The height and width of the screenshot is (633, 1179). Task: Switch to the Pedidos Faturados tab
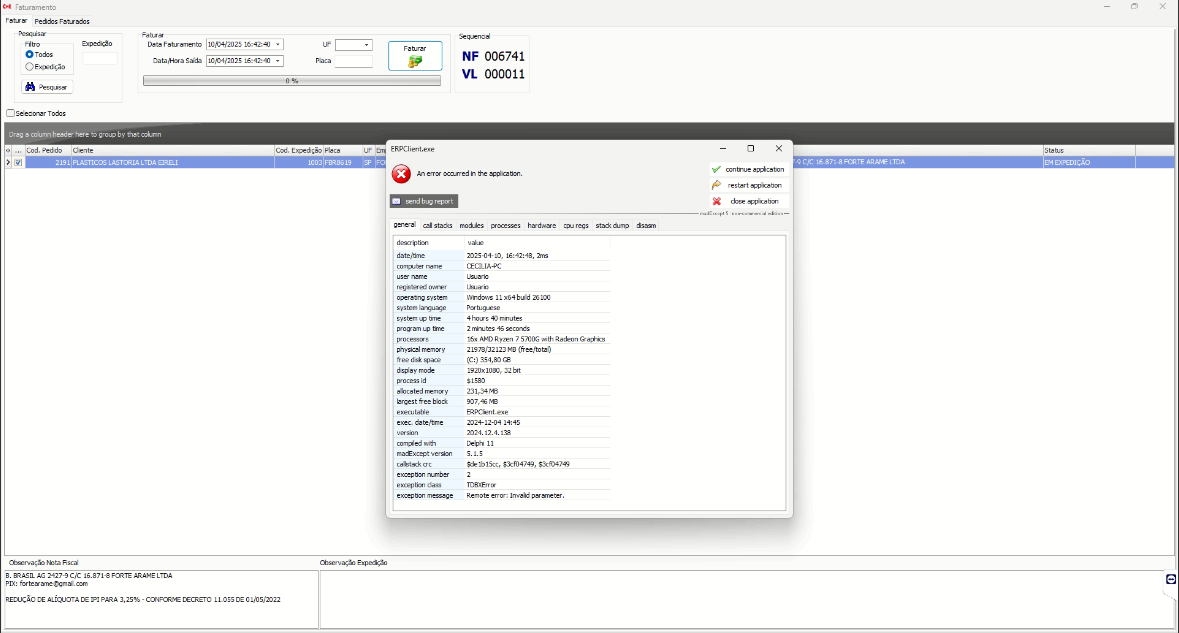click(x=62, y=21)
